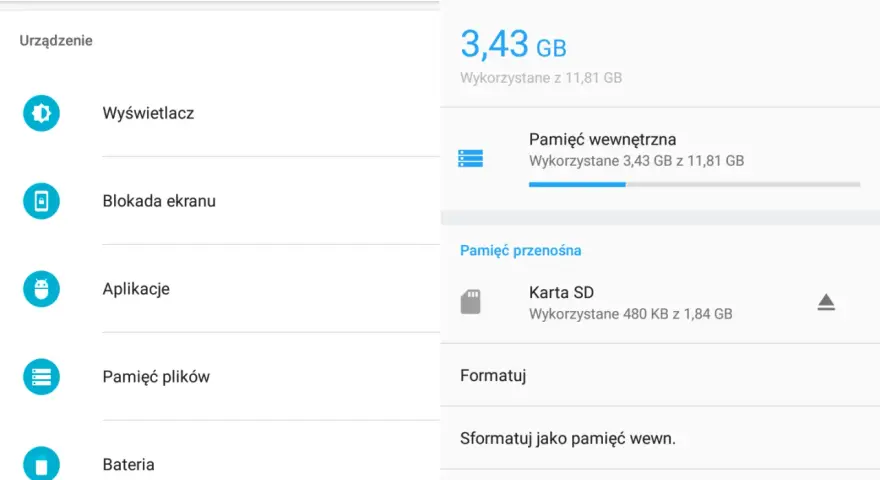The image size is (880, 480).
Task: Tap the internal storage stack icon
Action: 470,158
